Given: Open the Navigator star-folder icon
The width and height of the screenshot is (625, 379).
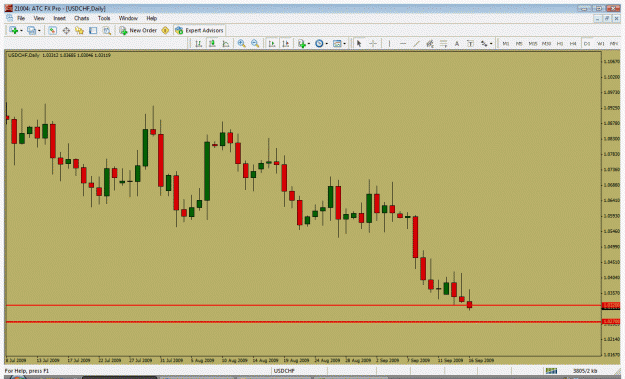Looking at the screenshot, I should pyautogui.click(x=79, y=30).
